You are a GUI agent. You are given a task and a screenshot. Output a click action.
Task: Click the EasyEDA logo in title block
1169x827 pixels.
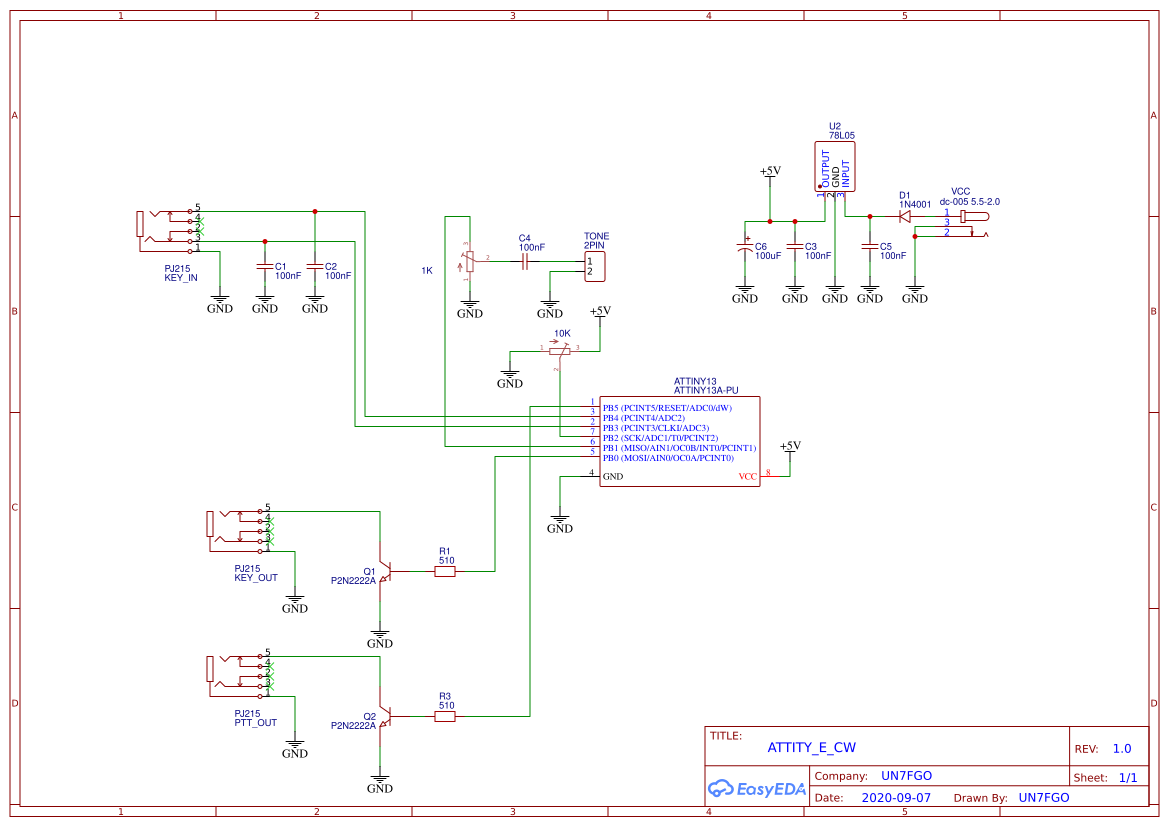[756, 789]
